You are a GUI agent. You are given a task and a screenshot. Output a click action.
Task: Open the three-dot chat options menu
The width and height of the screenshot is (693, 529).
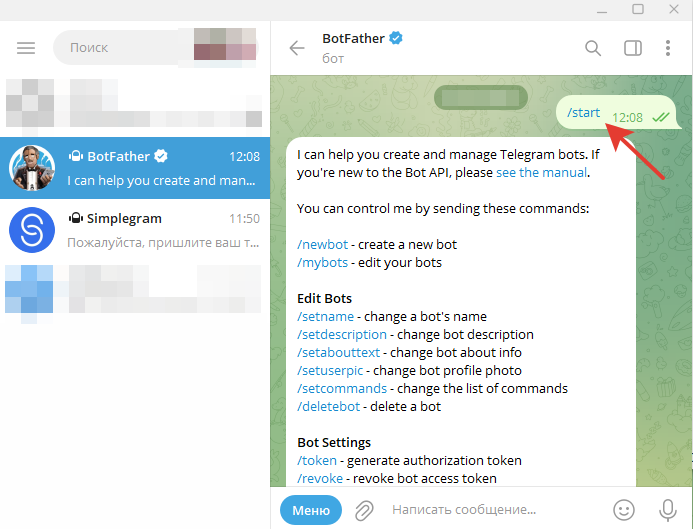coord(668,48)
